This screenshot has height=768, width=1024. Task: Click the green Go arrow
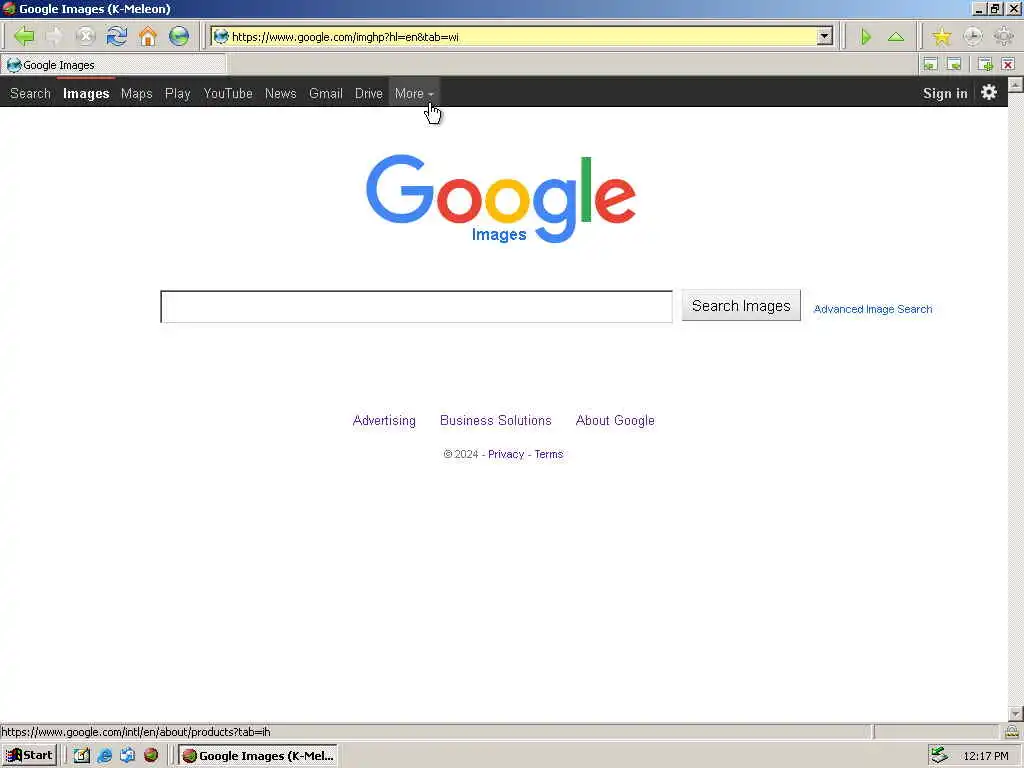[x=866, y=37]
